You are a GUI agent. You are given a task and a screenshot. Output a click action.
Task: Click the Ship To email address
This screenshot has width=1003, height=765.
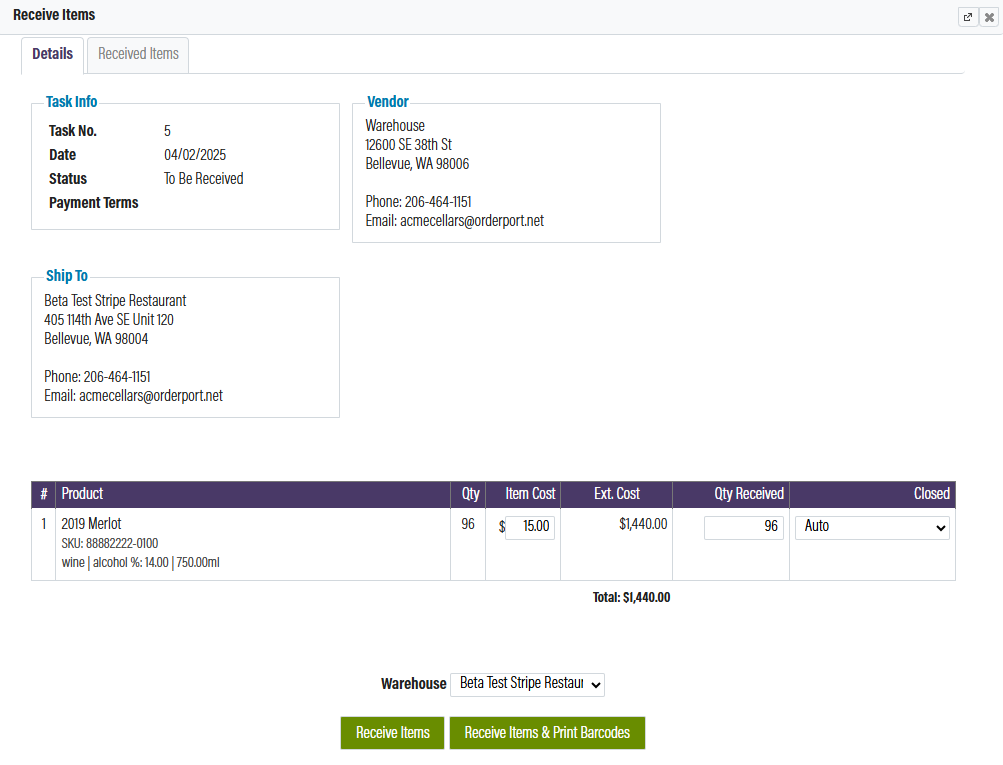click(150, 396)
